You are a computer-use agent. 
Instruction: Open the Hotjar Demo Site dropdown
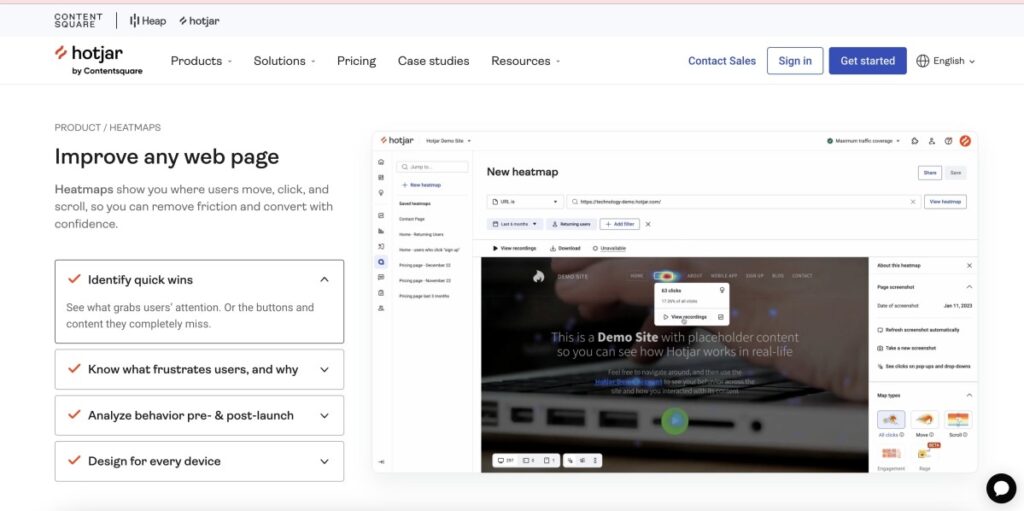tap(449, 140)
